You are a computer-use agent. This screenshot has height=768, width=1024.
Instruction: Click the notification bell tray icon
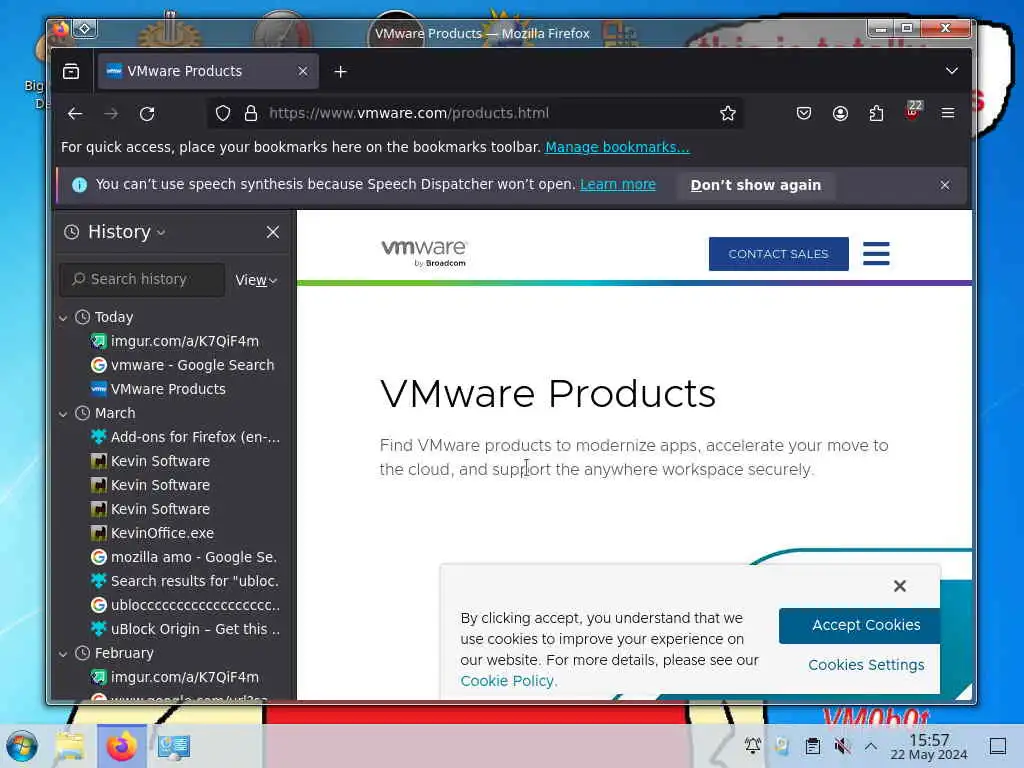(x=753, y=745)
